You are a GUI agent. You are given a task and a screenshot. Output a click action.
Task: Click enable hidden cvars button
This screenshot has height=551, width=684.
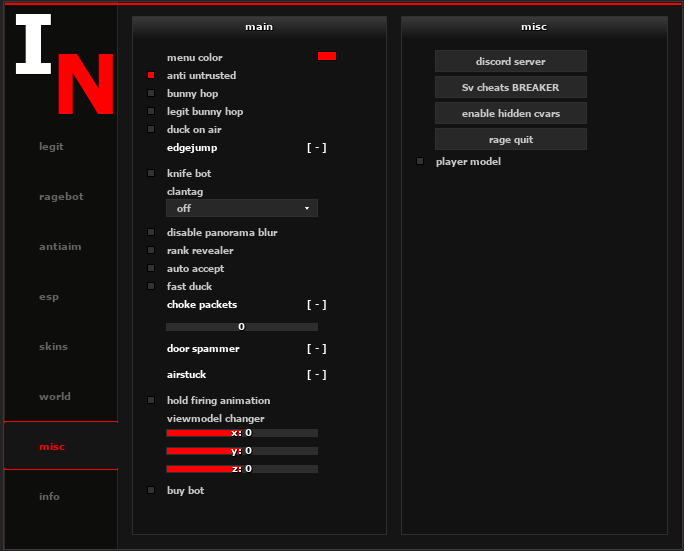pyautogui.click(x=511, y=113)
